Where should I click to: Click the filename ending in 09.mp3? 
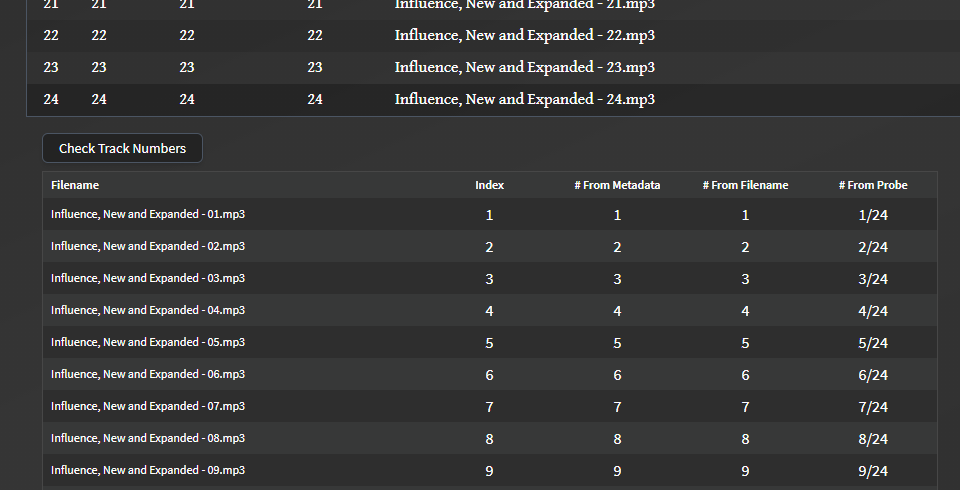(x=148, y=470)
